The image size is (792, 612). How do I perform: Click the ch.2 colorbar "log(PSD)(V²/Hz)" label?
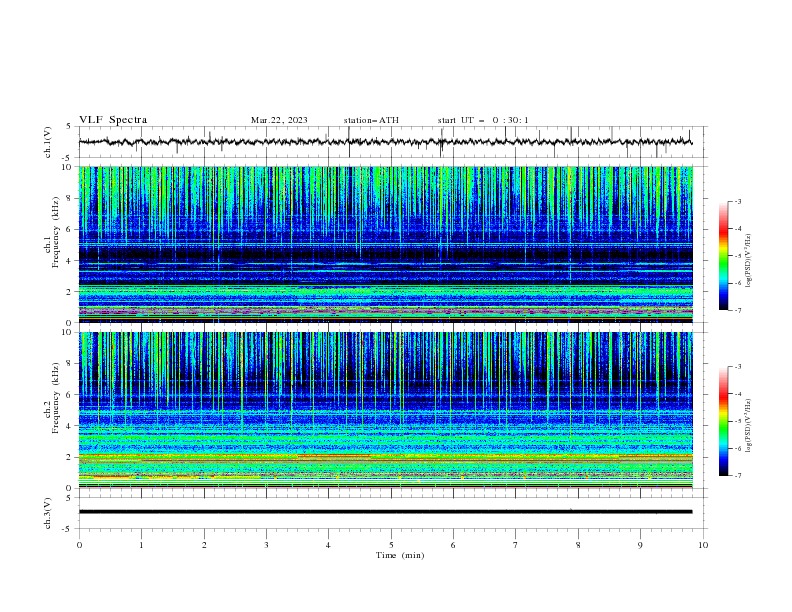[748, 425]
